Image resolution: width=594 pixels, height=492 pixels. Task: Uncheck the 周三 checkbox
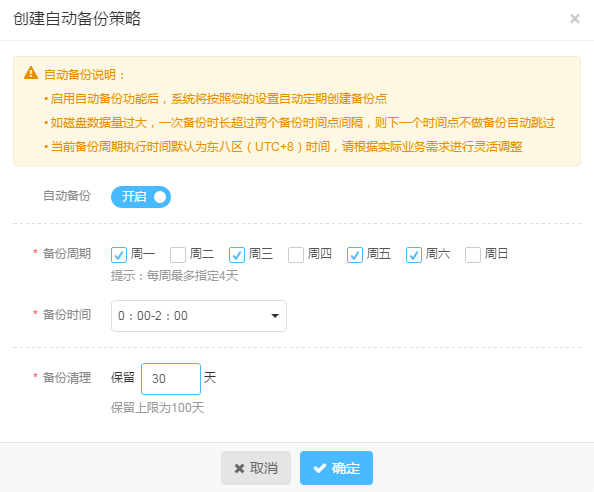[237, 255]
